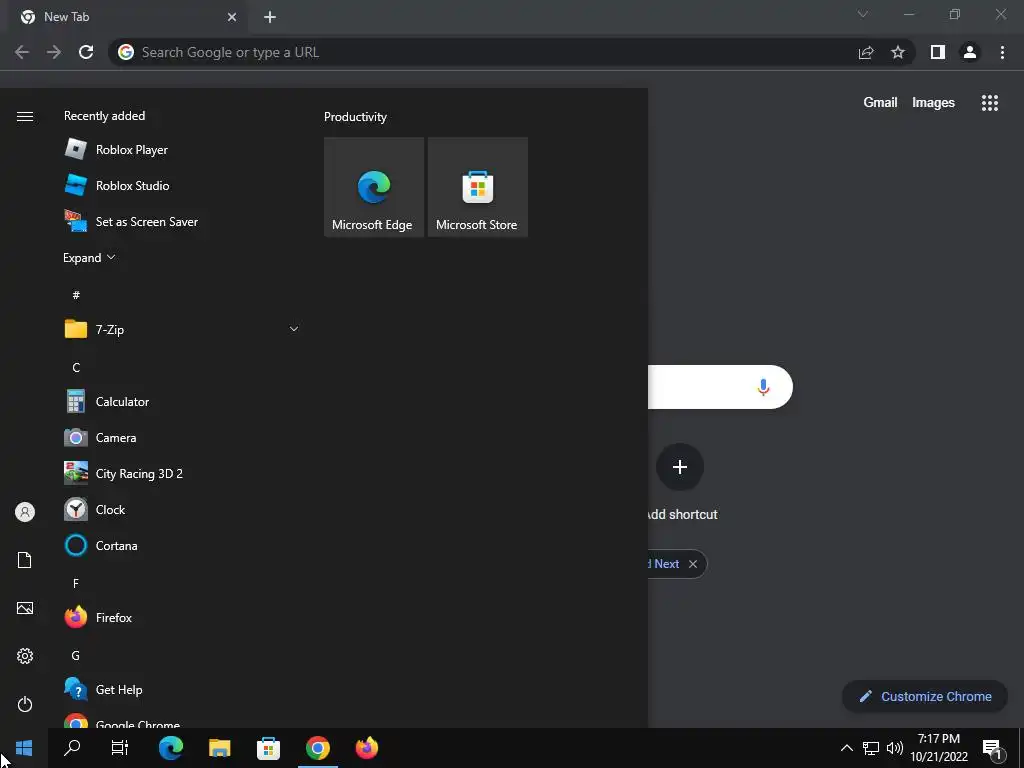Open Chrome profile avatar menu
Viewport: 1024px width, 768px height.
pos(970,52)
